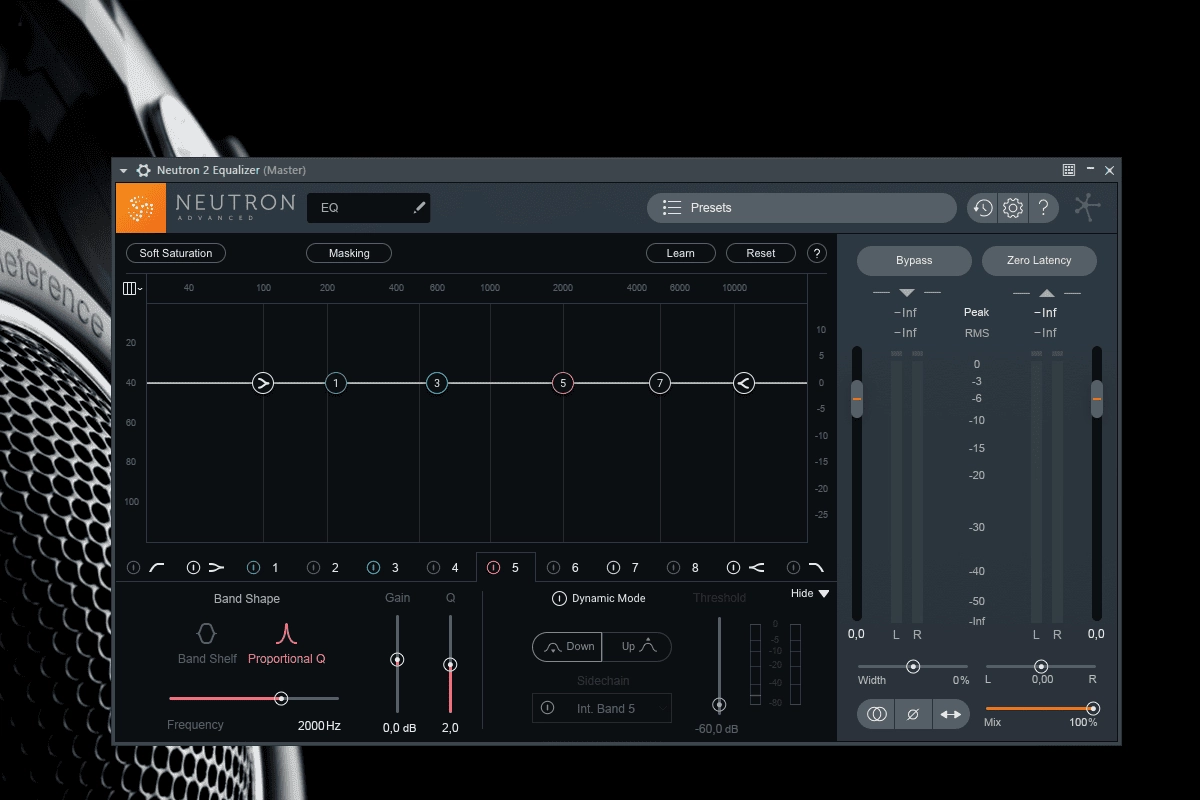Choose the Band Shelf shape icon
Screen dimensions: 1200x800
(206, 633)
